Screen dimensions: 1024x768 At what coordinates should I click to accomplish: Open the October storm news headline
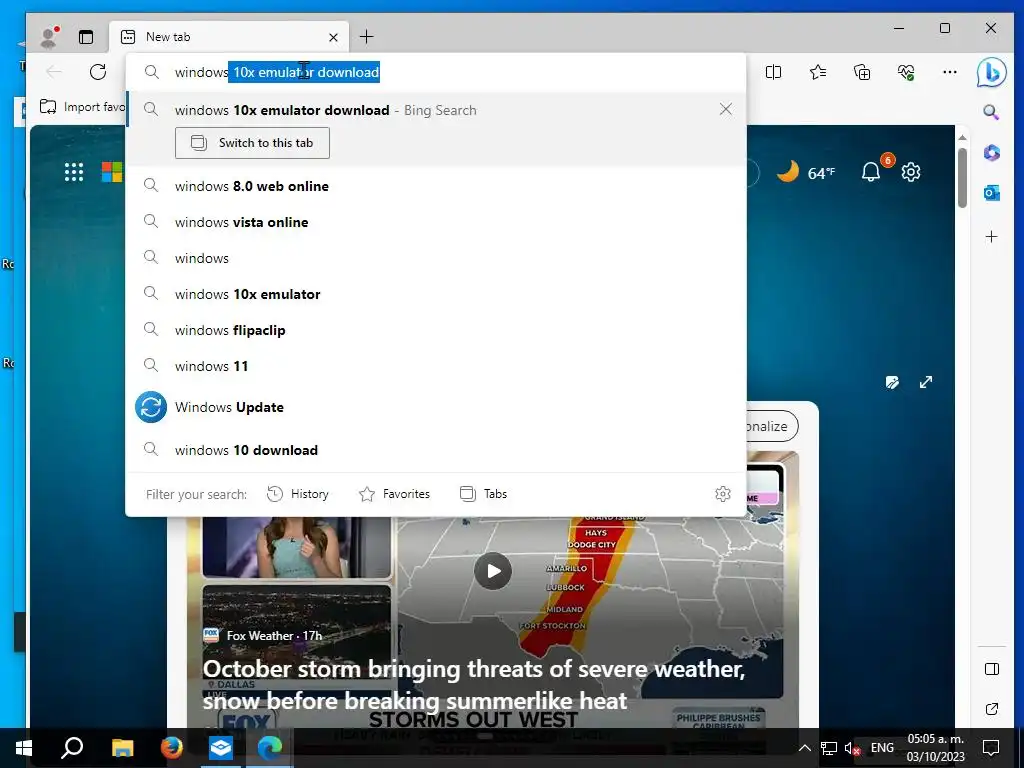[x=473, y=684]
